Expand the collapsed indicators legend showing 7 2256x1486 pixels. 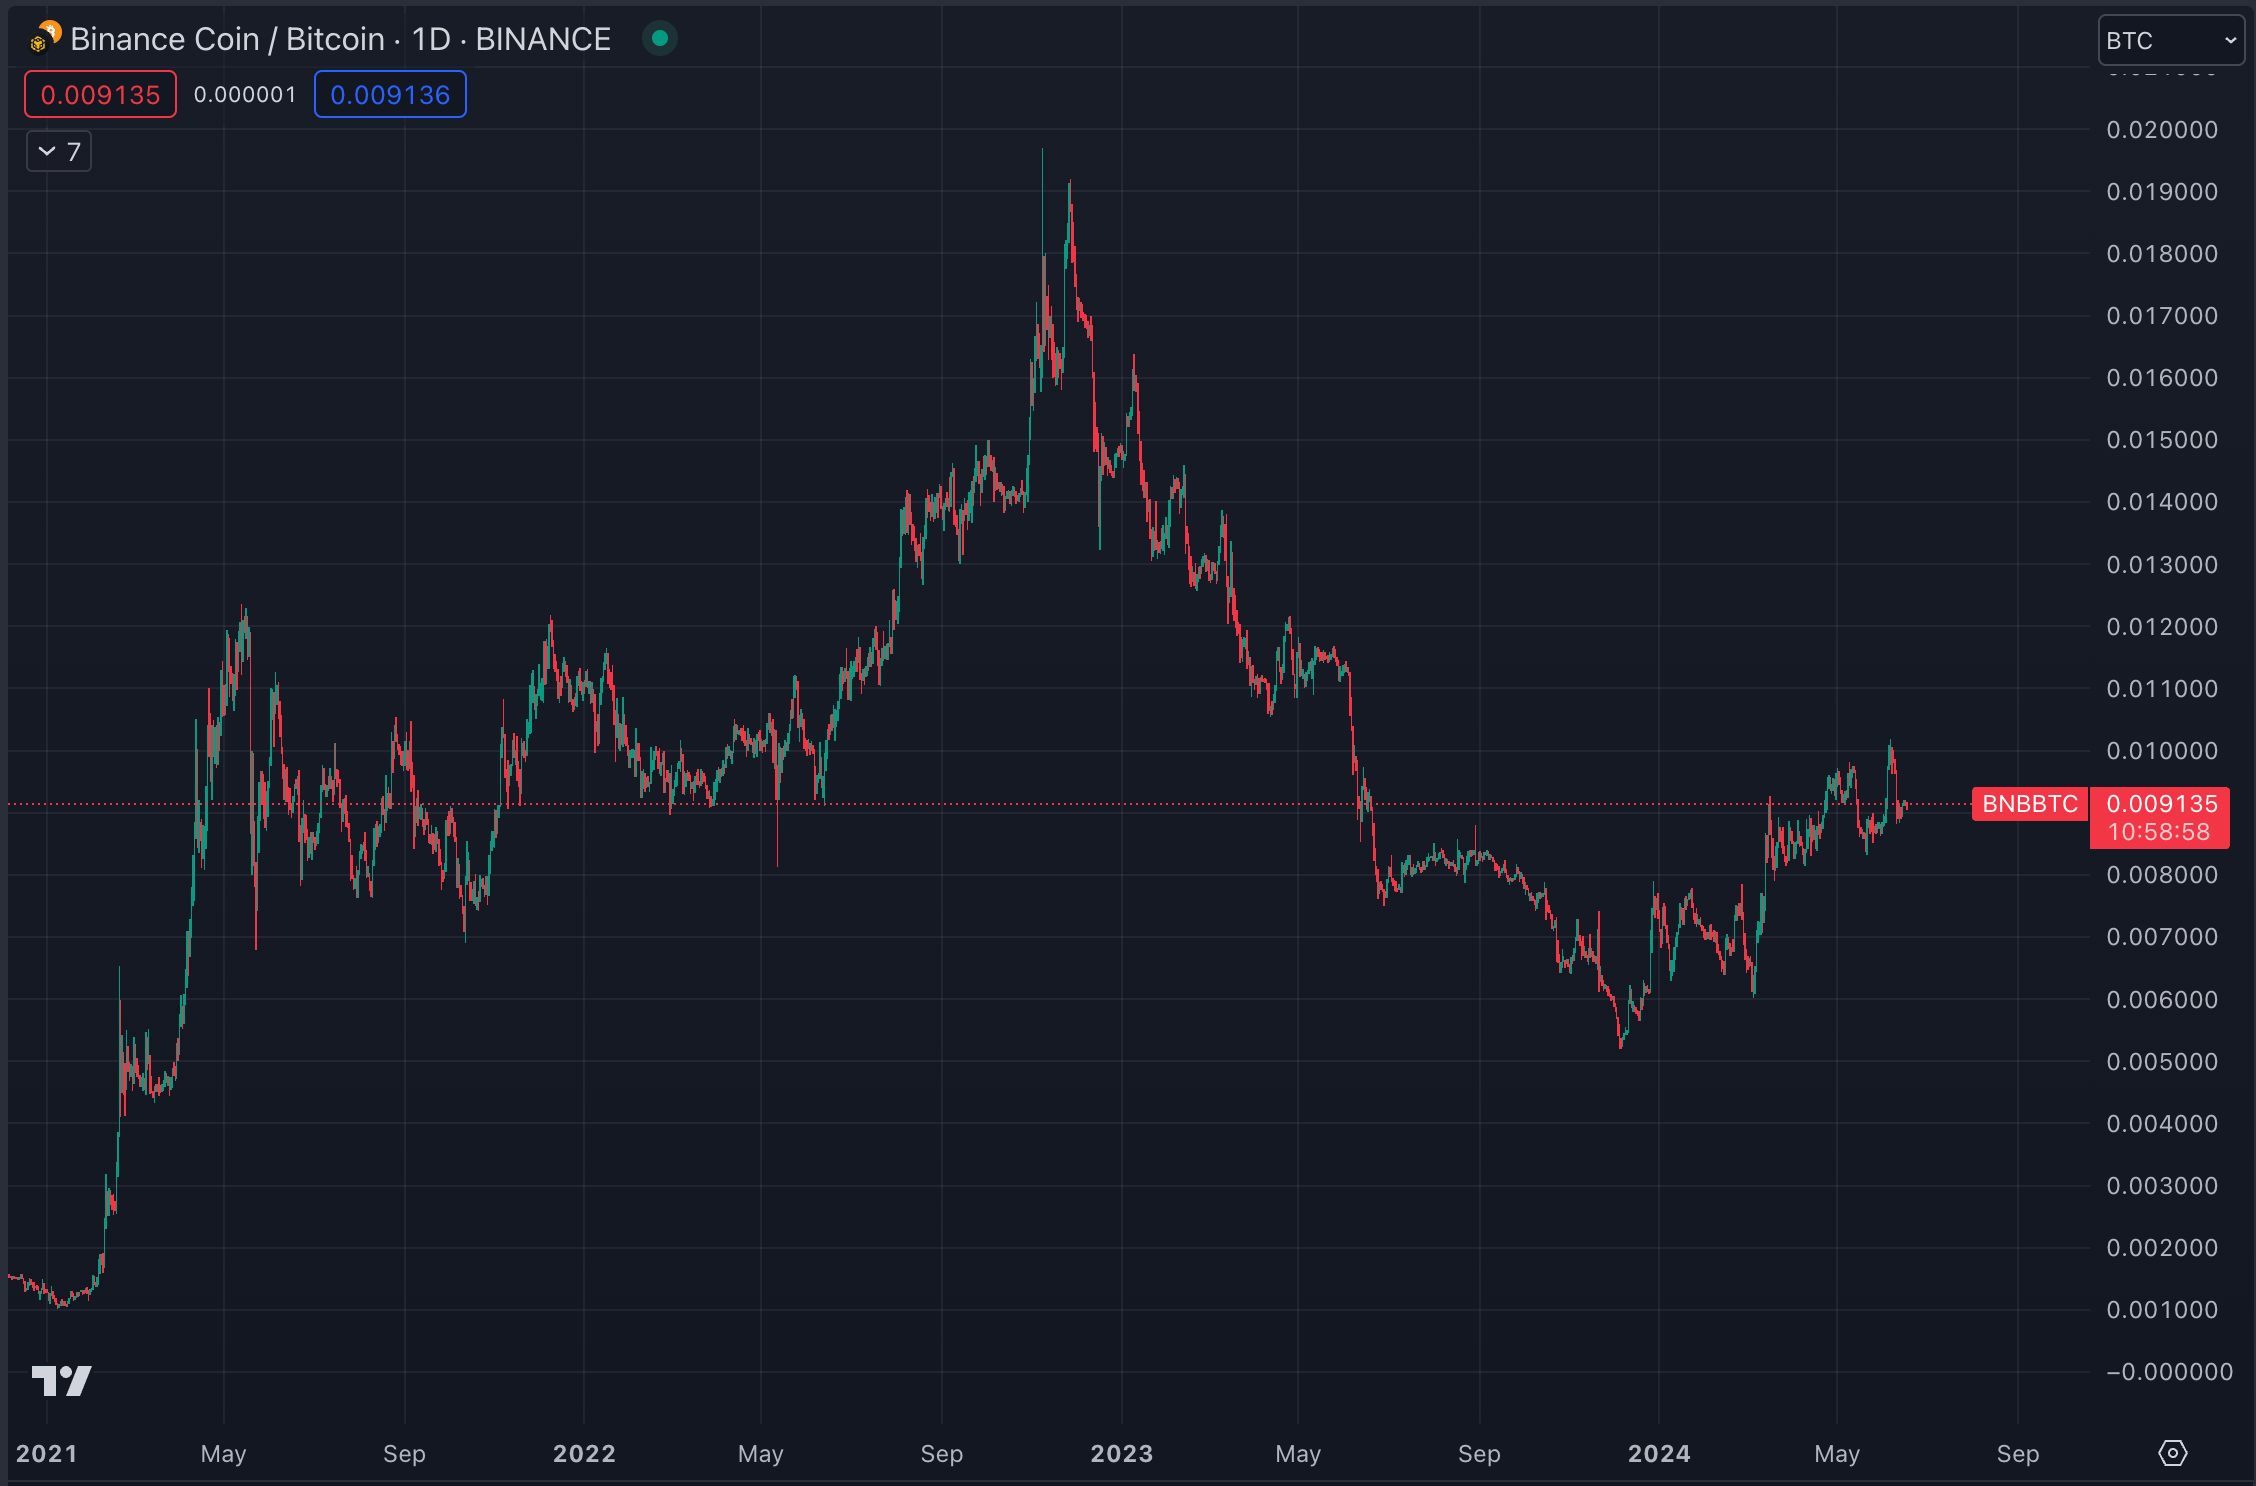click(59, 152)
